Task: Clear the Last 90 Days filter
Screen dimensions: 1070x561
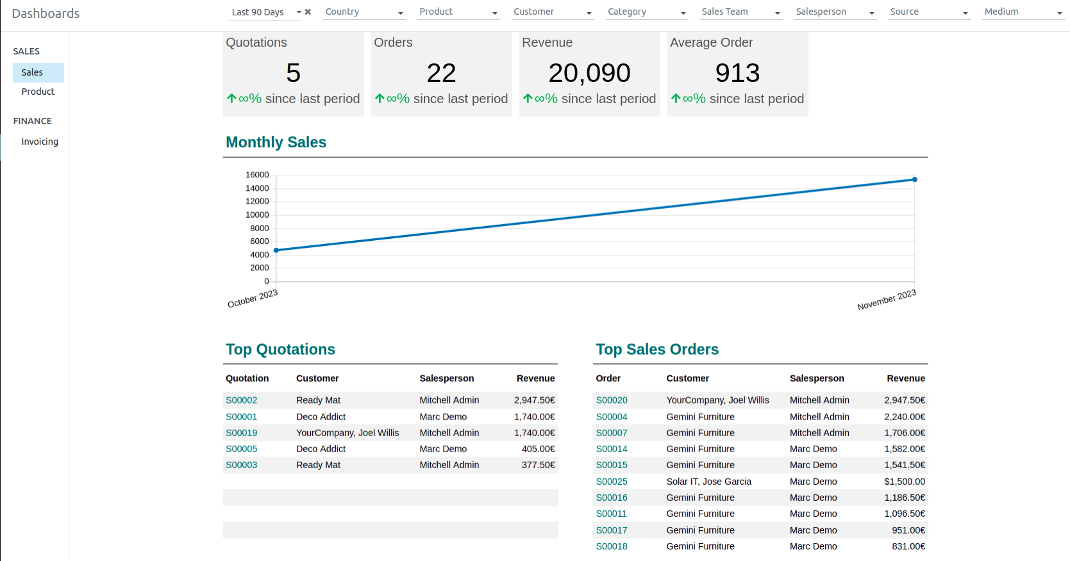Action: tap(308, 12)
